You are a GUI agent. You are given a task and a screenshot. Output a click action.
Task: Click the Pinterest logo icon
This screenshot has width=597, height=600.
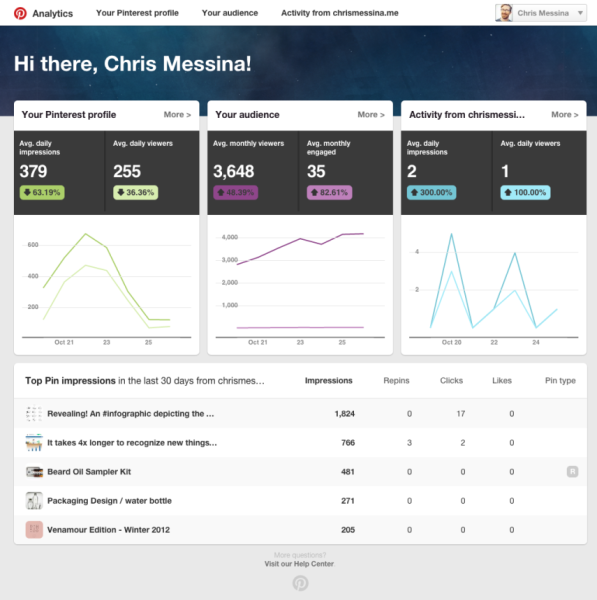tap(20, 13)
